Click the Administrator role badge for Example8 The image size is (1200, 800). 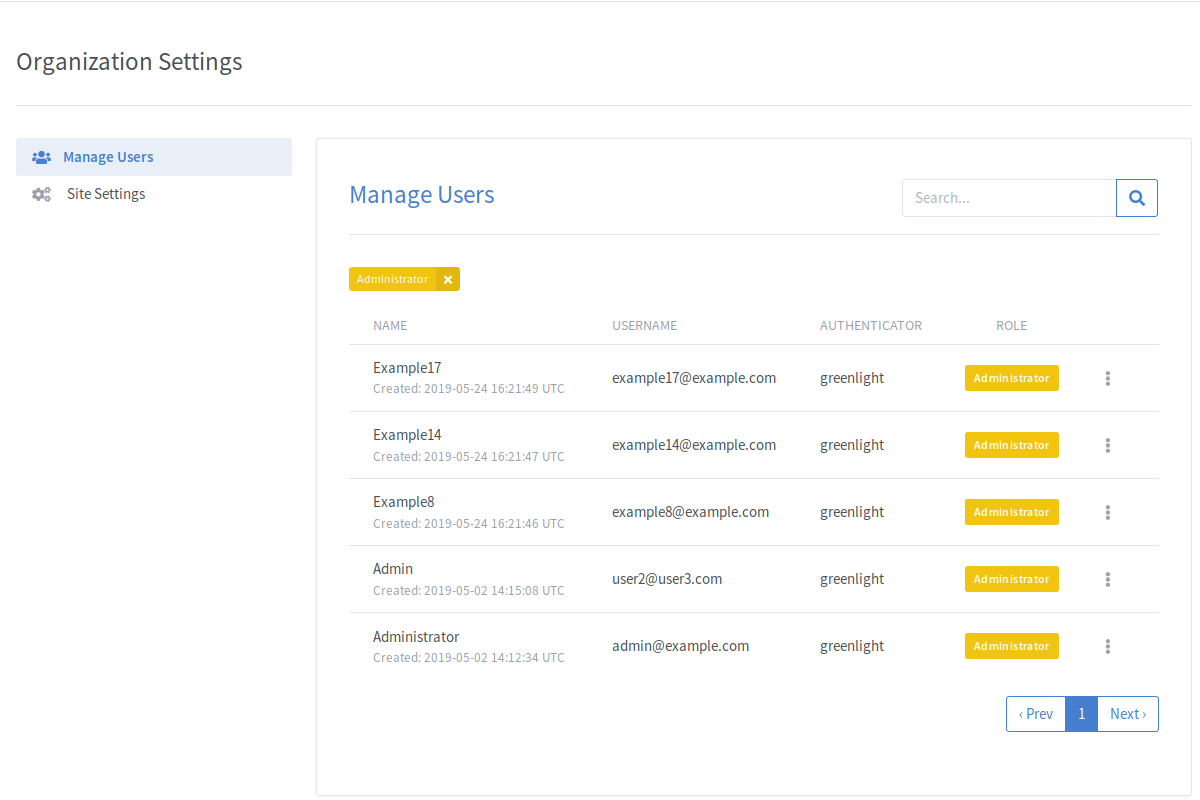1011,512
